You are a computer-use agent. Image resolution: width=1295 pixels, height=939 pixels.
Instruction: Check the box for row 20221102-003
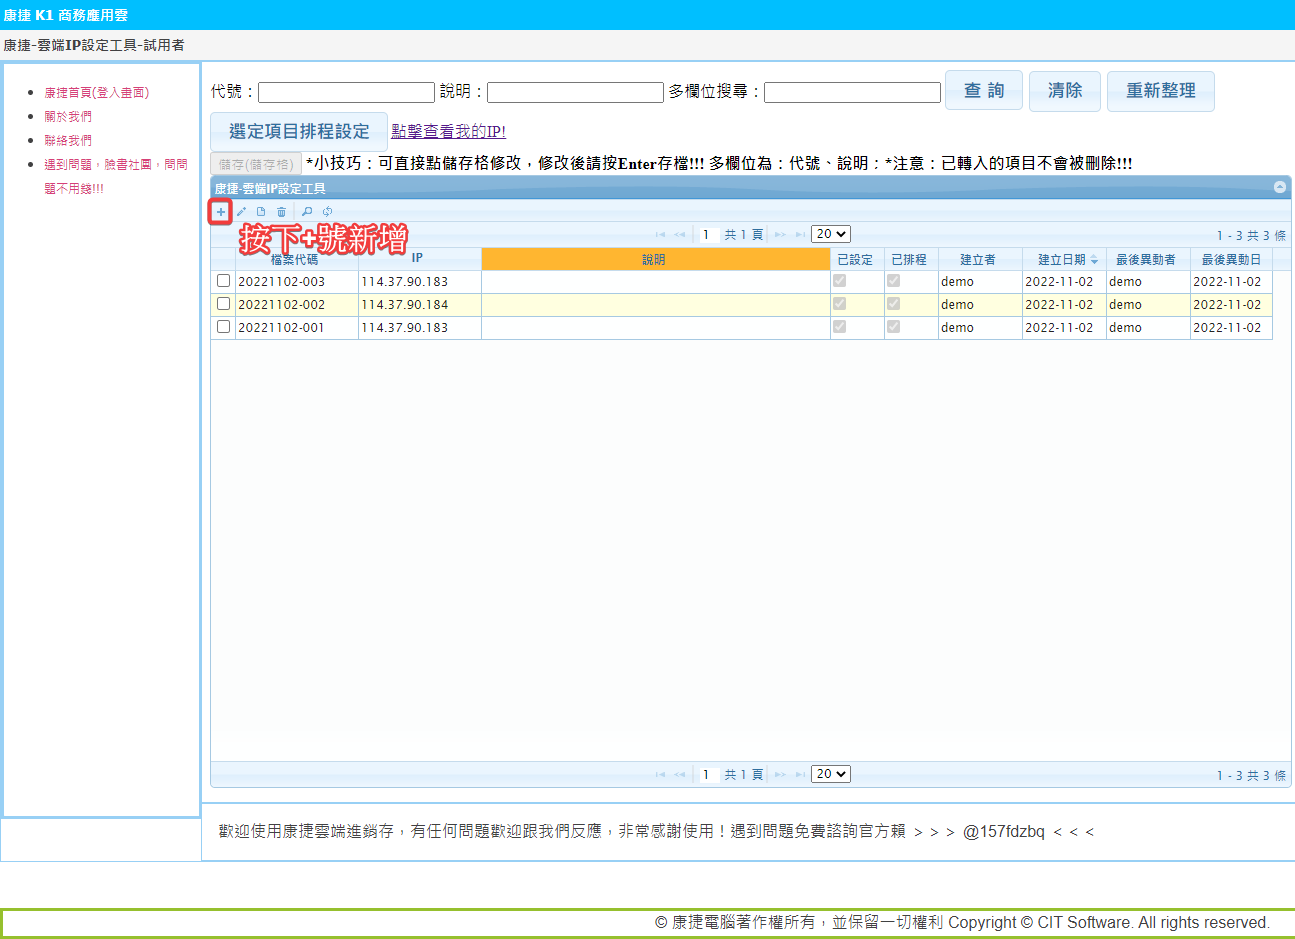223,281
